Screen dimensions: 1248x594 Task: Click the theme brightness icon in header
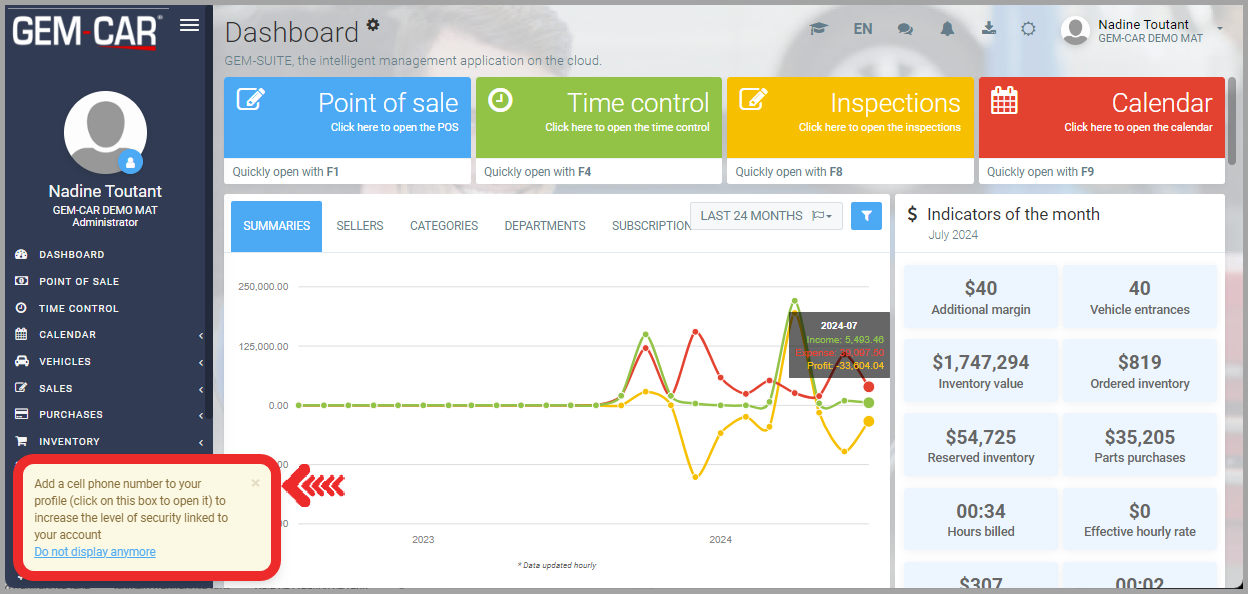1028,29
